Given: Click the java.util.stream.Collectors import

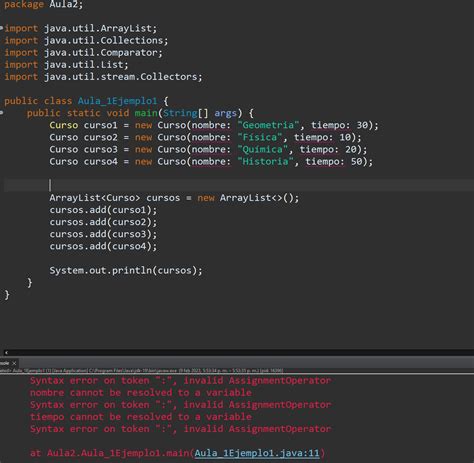Looking at the screenshot, I should tap(103, 77).
